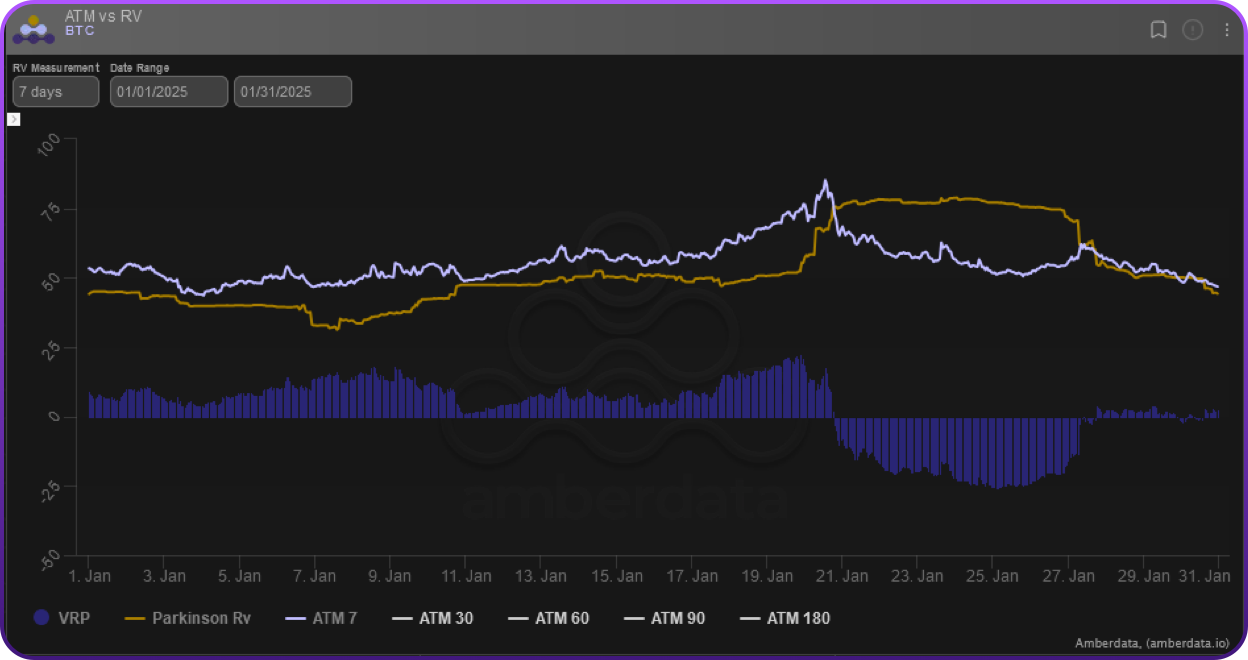The height and width of the screenshot is (660, 1248).
Task: Click the BTC label under chart title
Action: click(80, 31)
